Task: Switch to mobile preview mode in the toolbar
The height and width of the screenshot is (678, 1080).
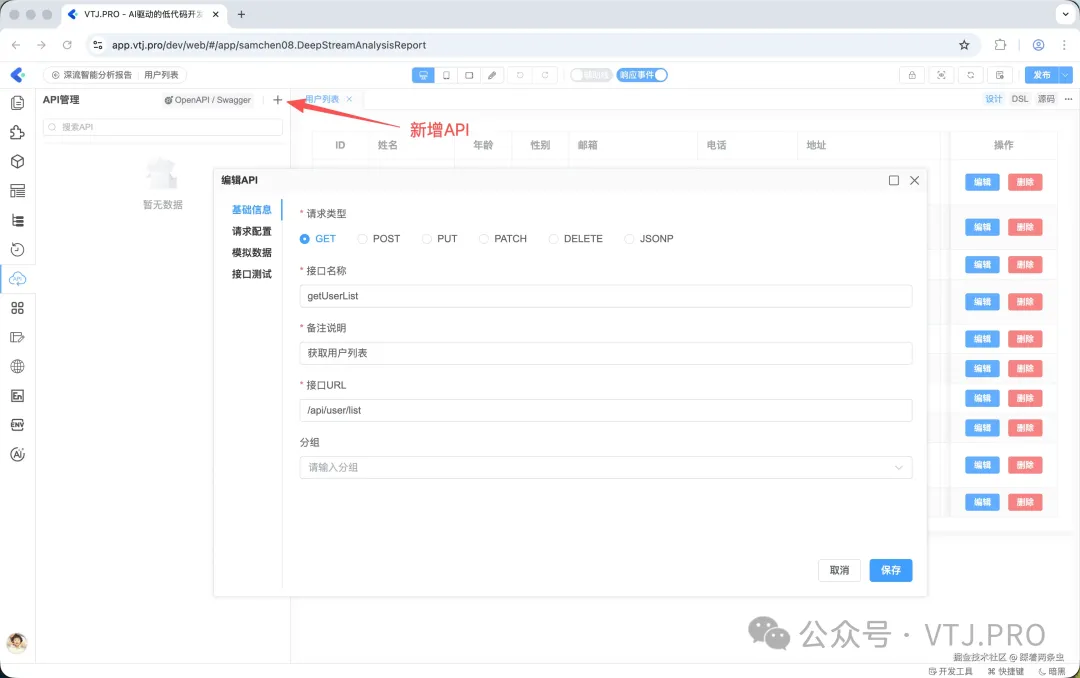Action: (445, 75)
